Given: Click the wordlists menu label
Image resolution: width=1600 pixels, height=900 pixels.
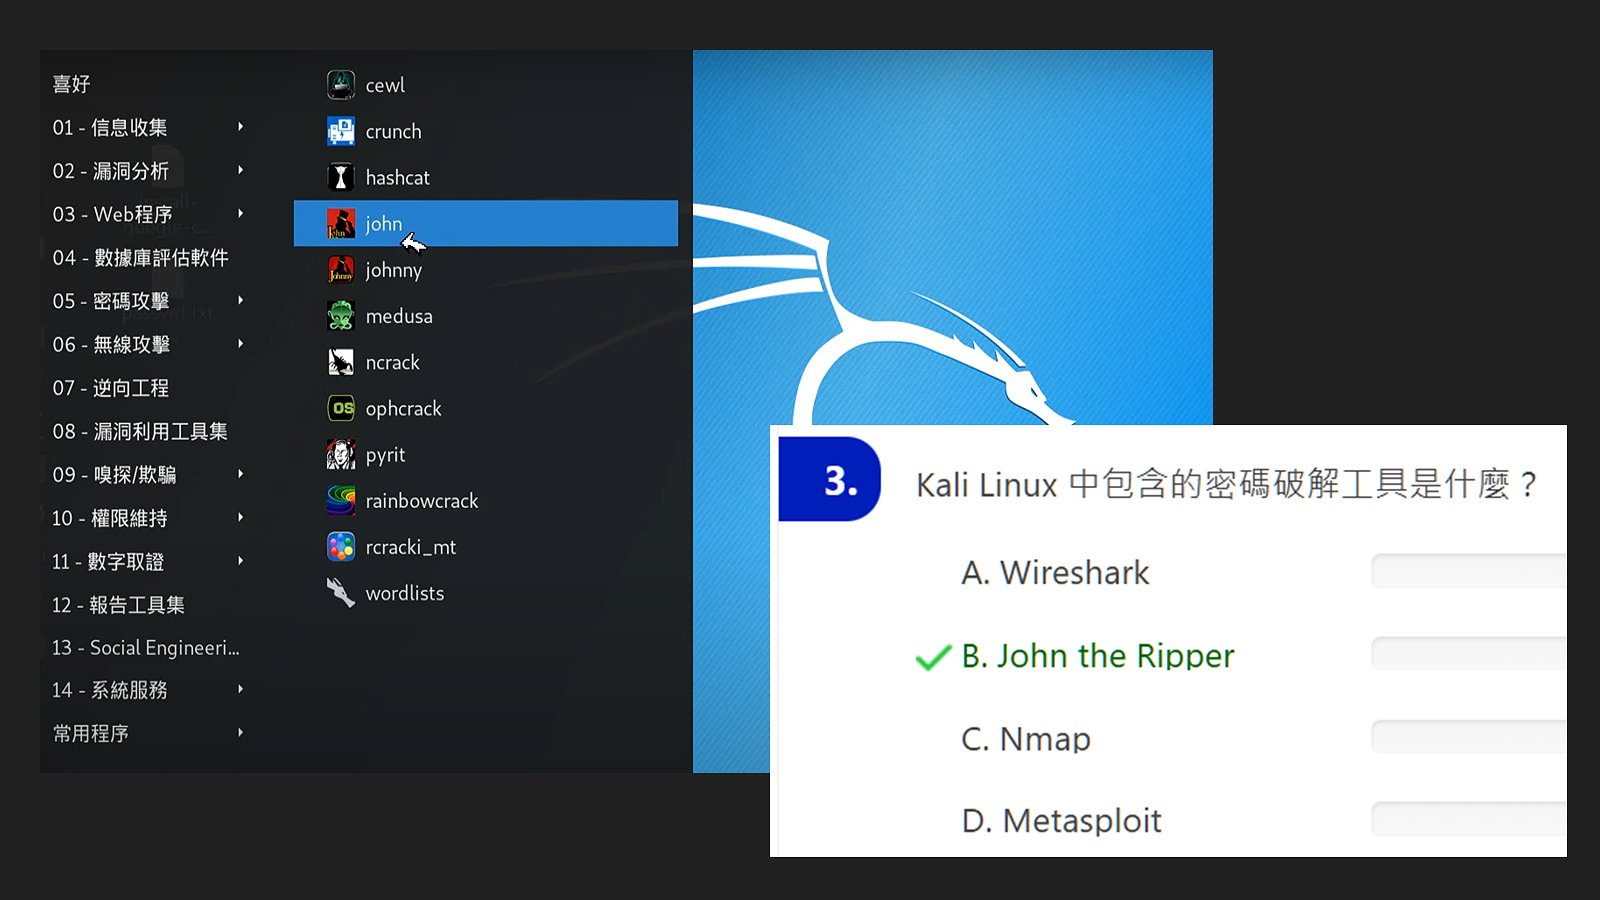Looking at the screenshot, I should (405, 593).
